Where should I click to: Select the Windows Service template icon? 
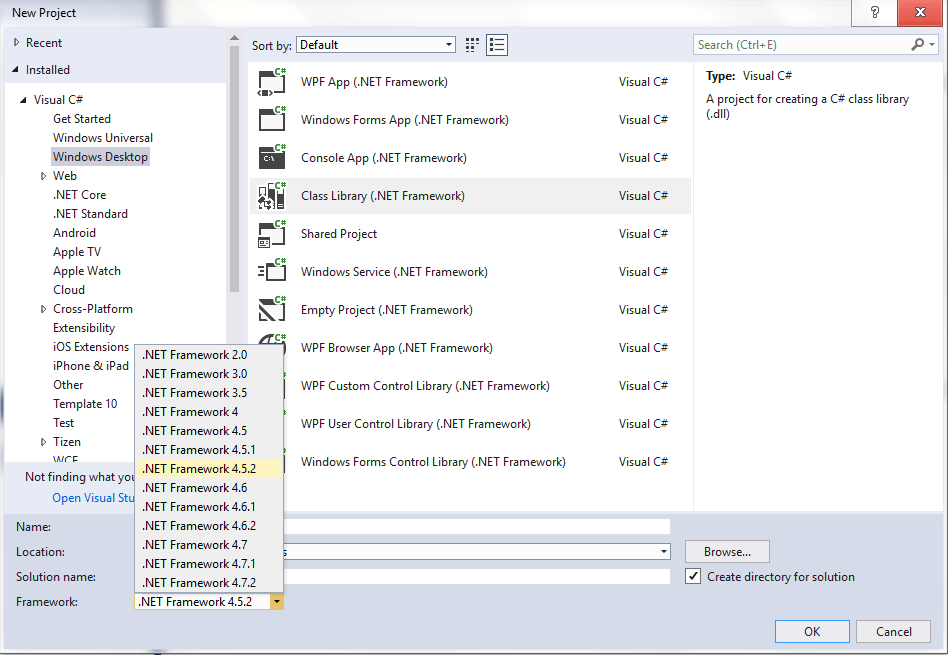[273, 271]
